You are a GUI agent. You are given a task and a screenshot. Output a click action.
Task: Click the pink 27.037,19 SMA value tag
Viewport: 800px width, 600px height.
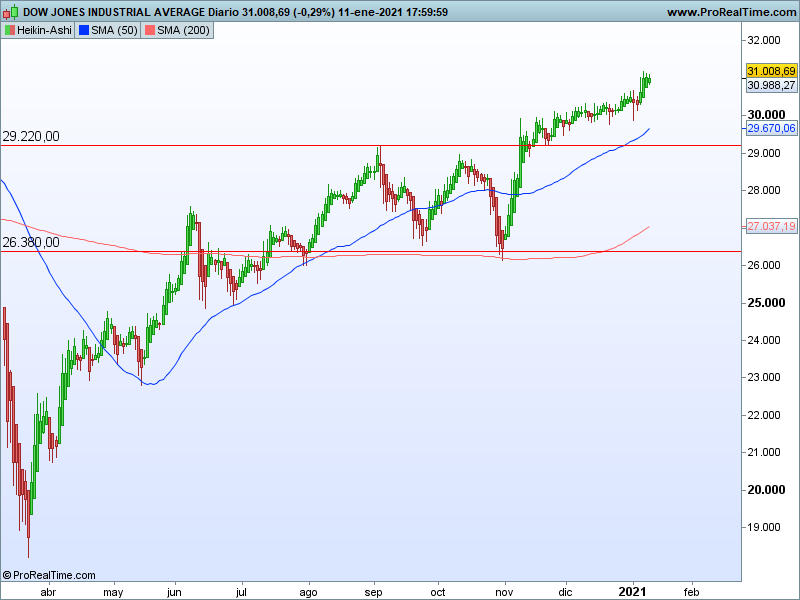click(x=771, y=226)
